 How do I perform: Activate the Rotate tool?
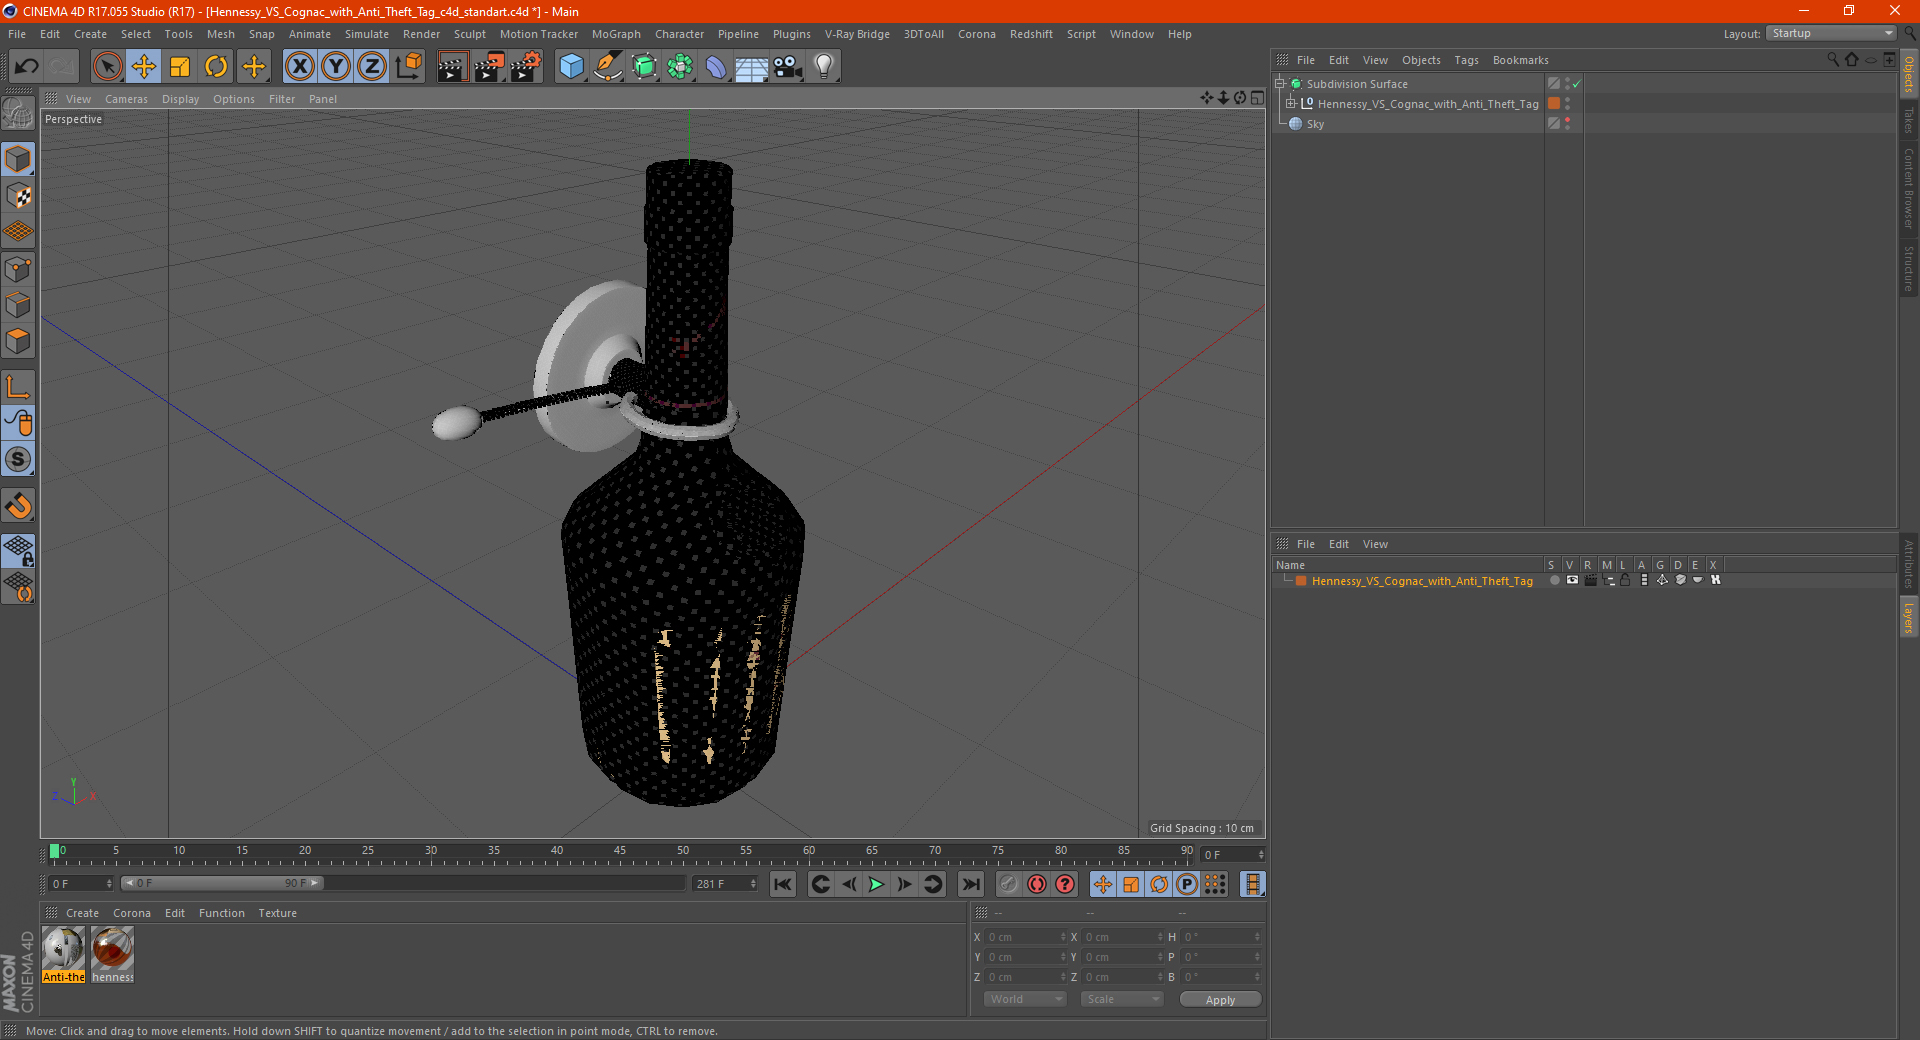216,67
